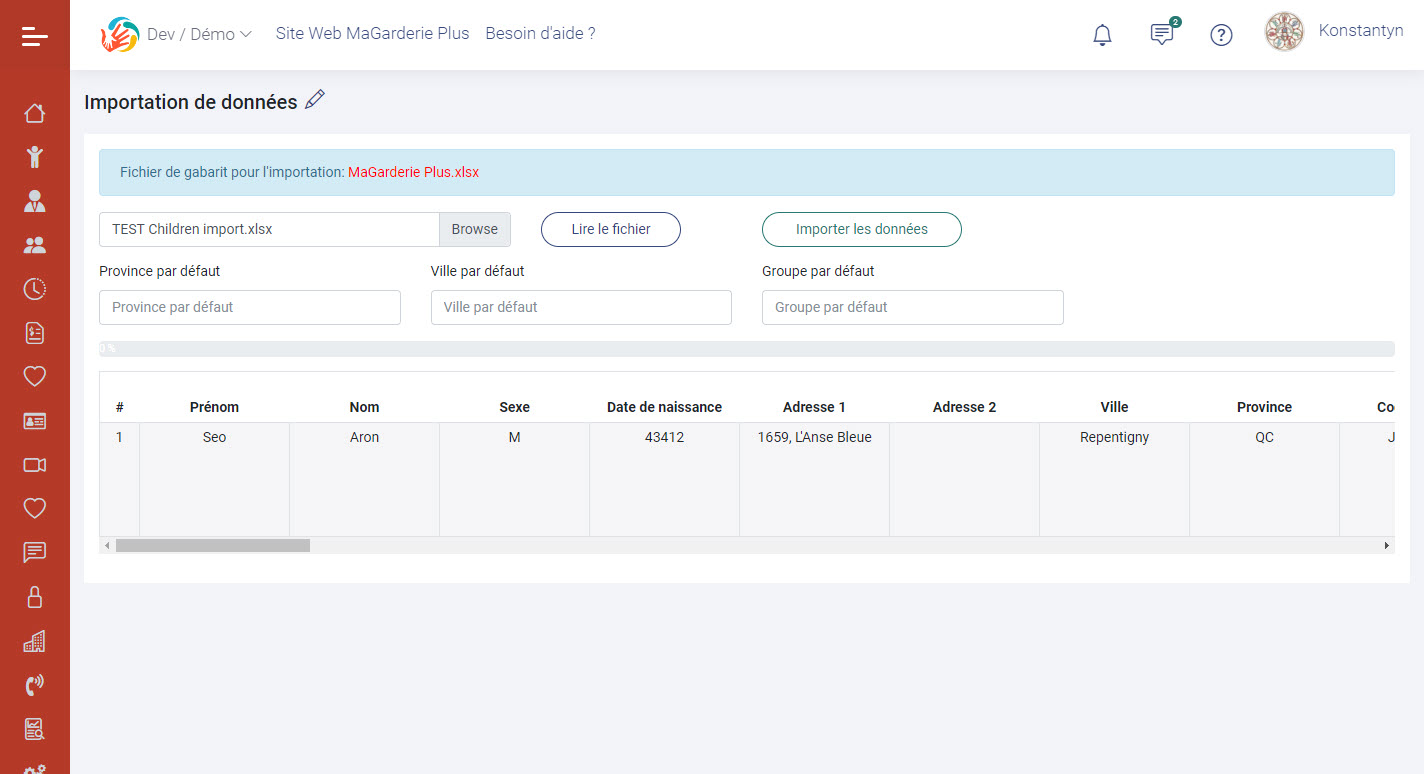Open the lock icon in the sidebar
The image size is (1424, 774).
click(34, 597)
